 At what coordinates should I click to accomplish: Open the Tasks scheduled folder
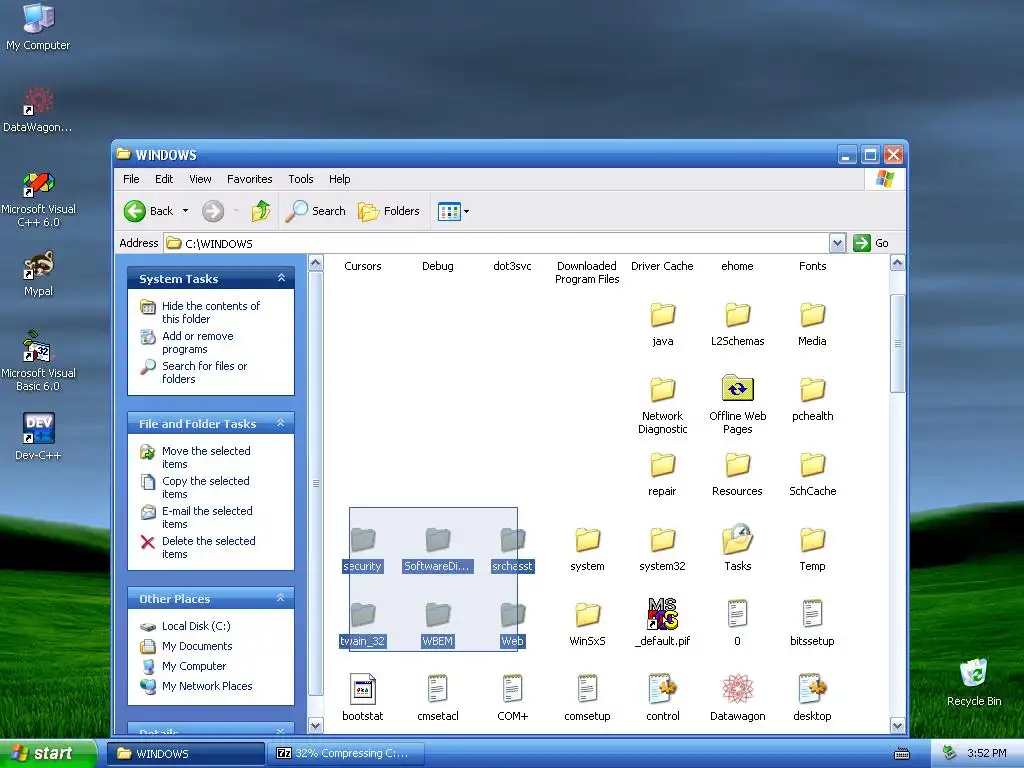click(x=737, y=539)
